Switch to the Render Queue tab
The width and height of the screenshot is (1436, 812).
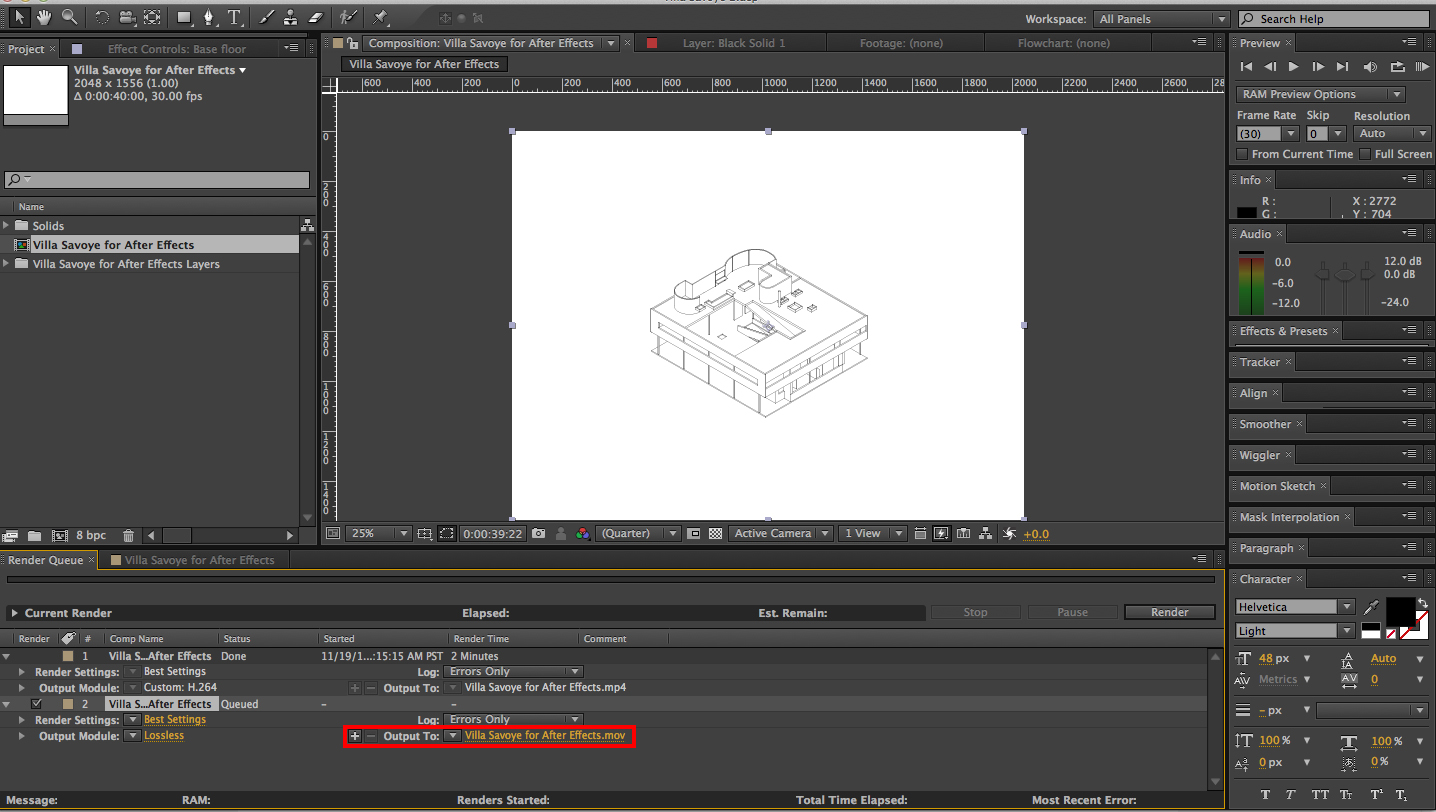point(45,560)
